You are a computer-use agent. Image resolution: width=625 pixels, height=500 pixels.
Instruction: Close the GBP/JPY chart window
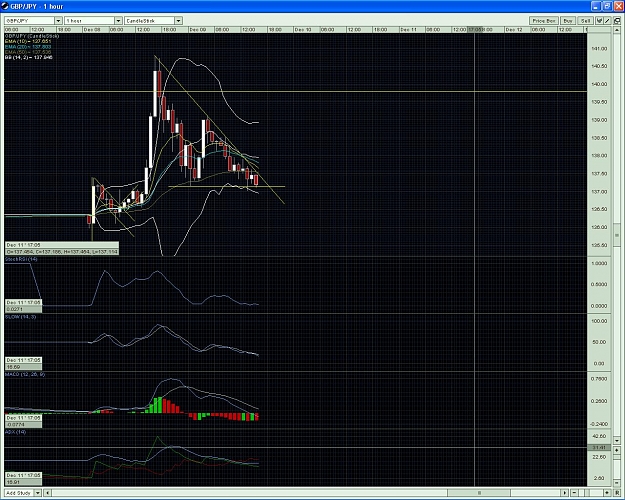pos(619,6)
